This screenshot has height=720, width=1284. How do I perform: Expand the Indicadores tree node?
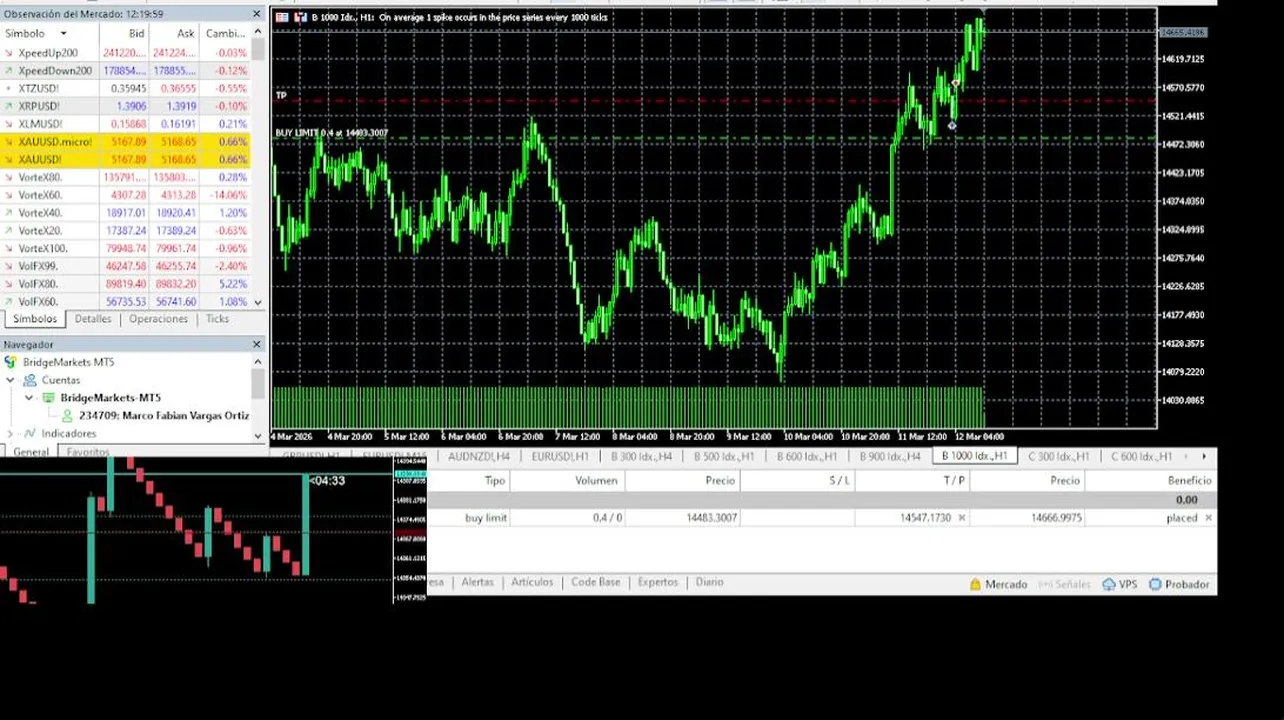tap(11, 433)
